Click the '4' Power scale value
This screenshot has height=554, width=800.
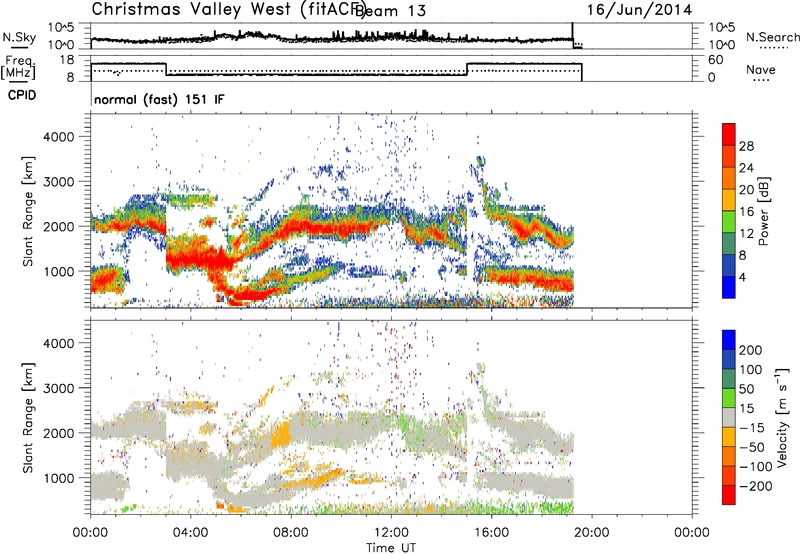point(742,277)
